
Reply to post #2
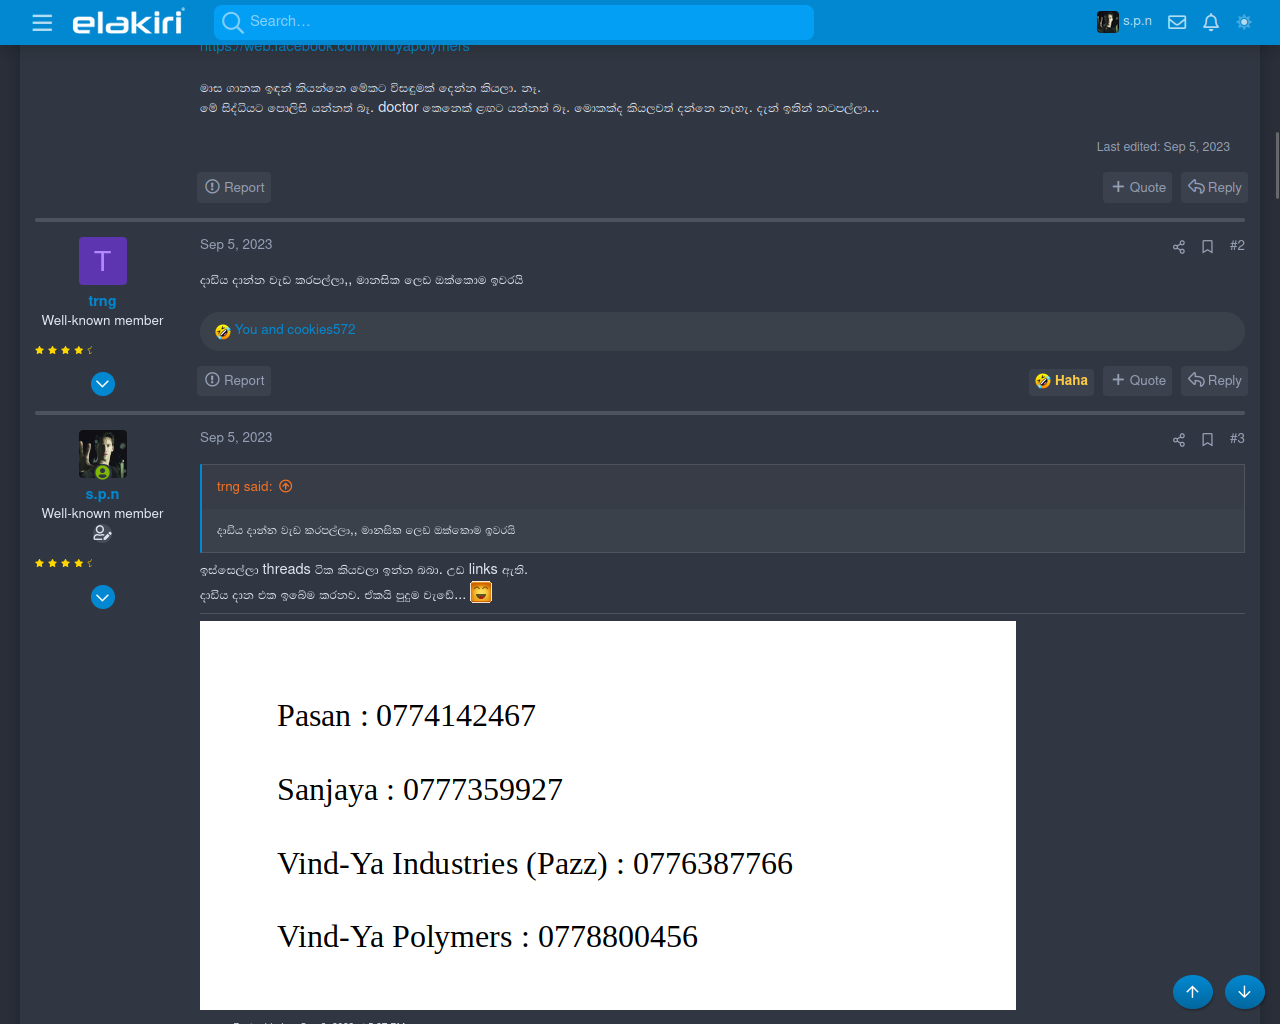click(x=1214, y=380)
